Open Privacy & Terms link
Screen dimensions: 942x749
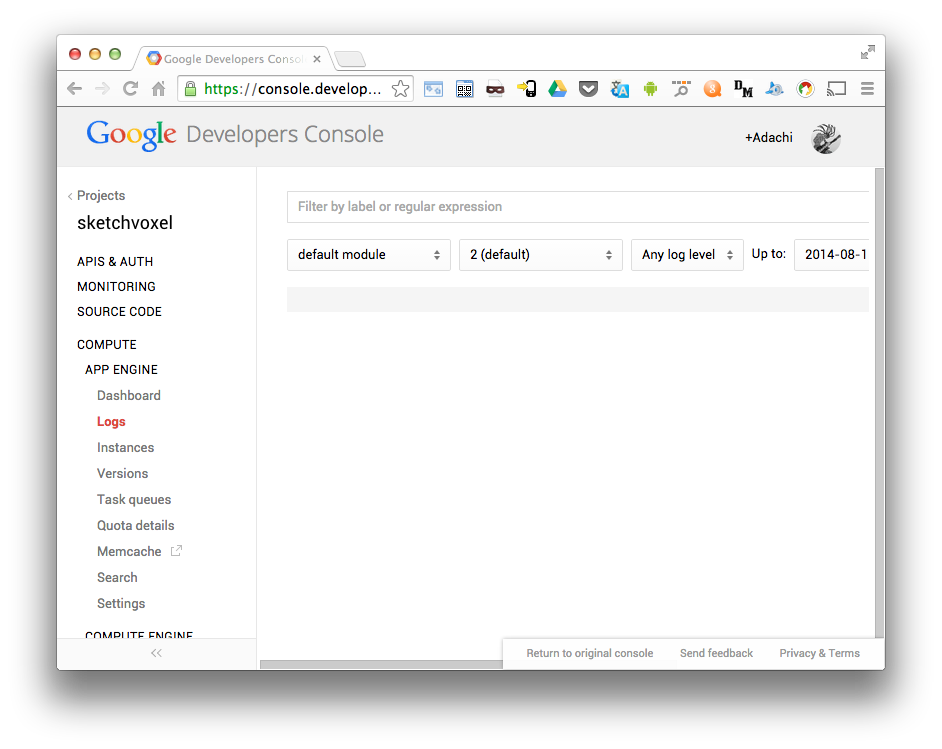tap(819, 653)
